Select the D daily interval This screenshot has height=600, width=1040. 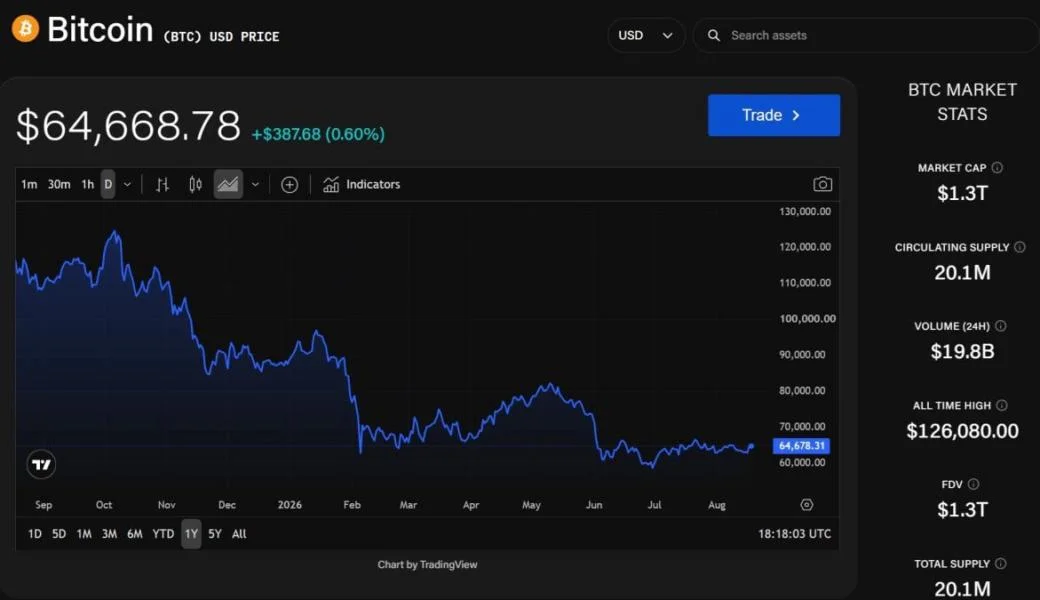tap(108, 184)
